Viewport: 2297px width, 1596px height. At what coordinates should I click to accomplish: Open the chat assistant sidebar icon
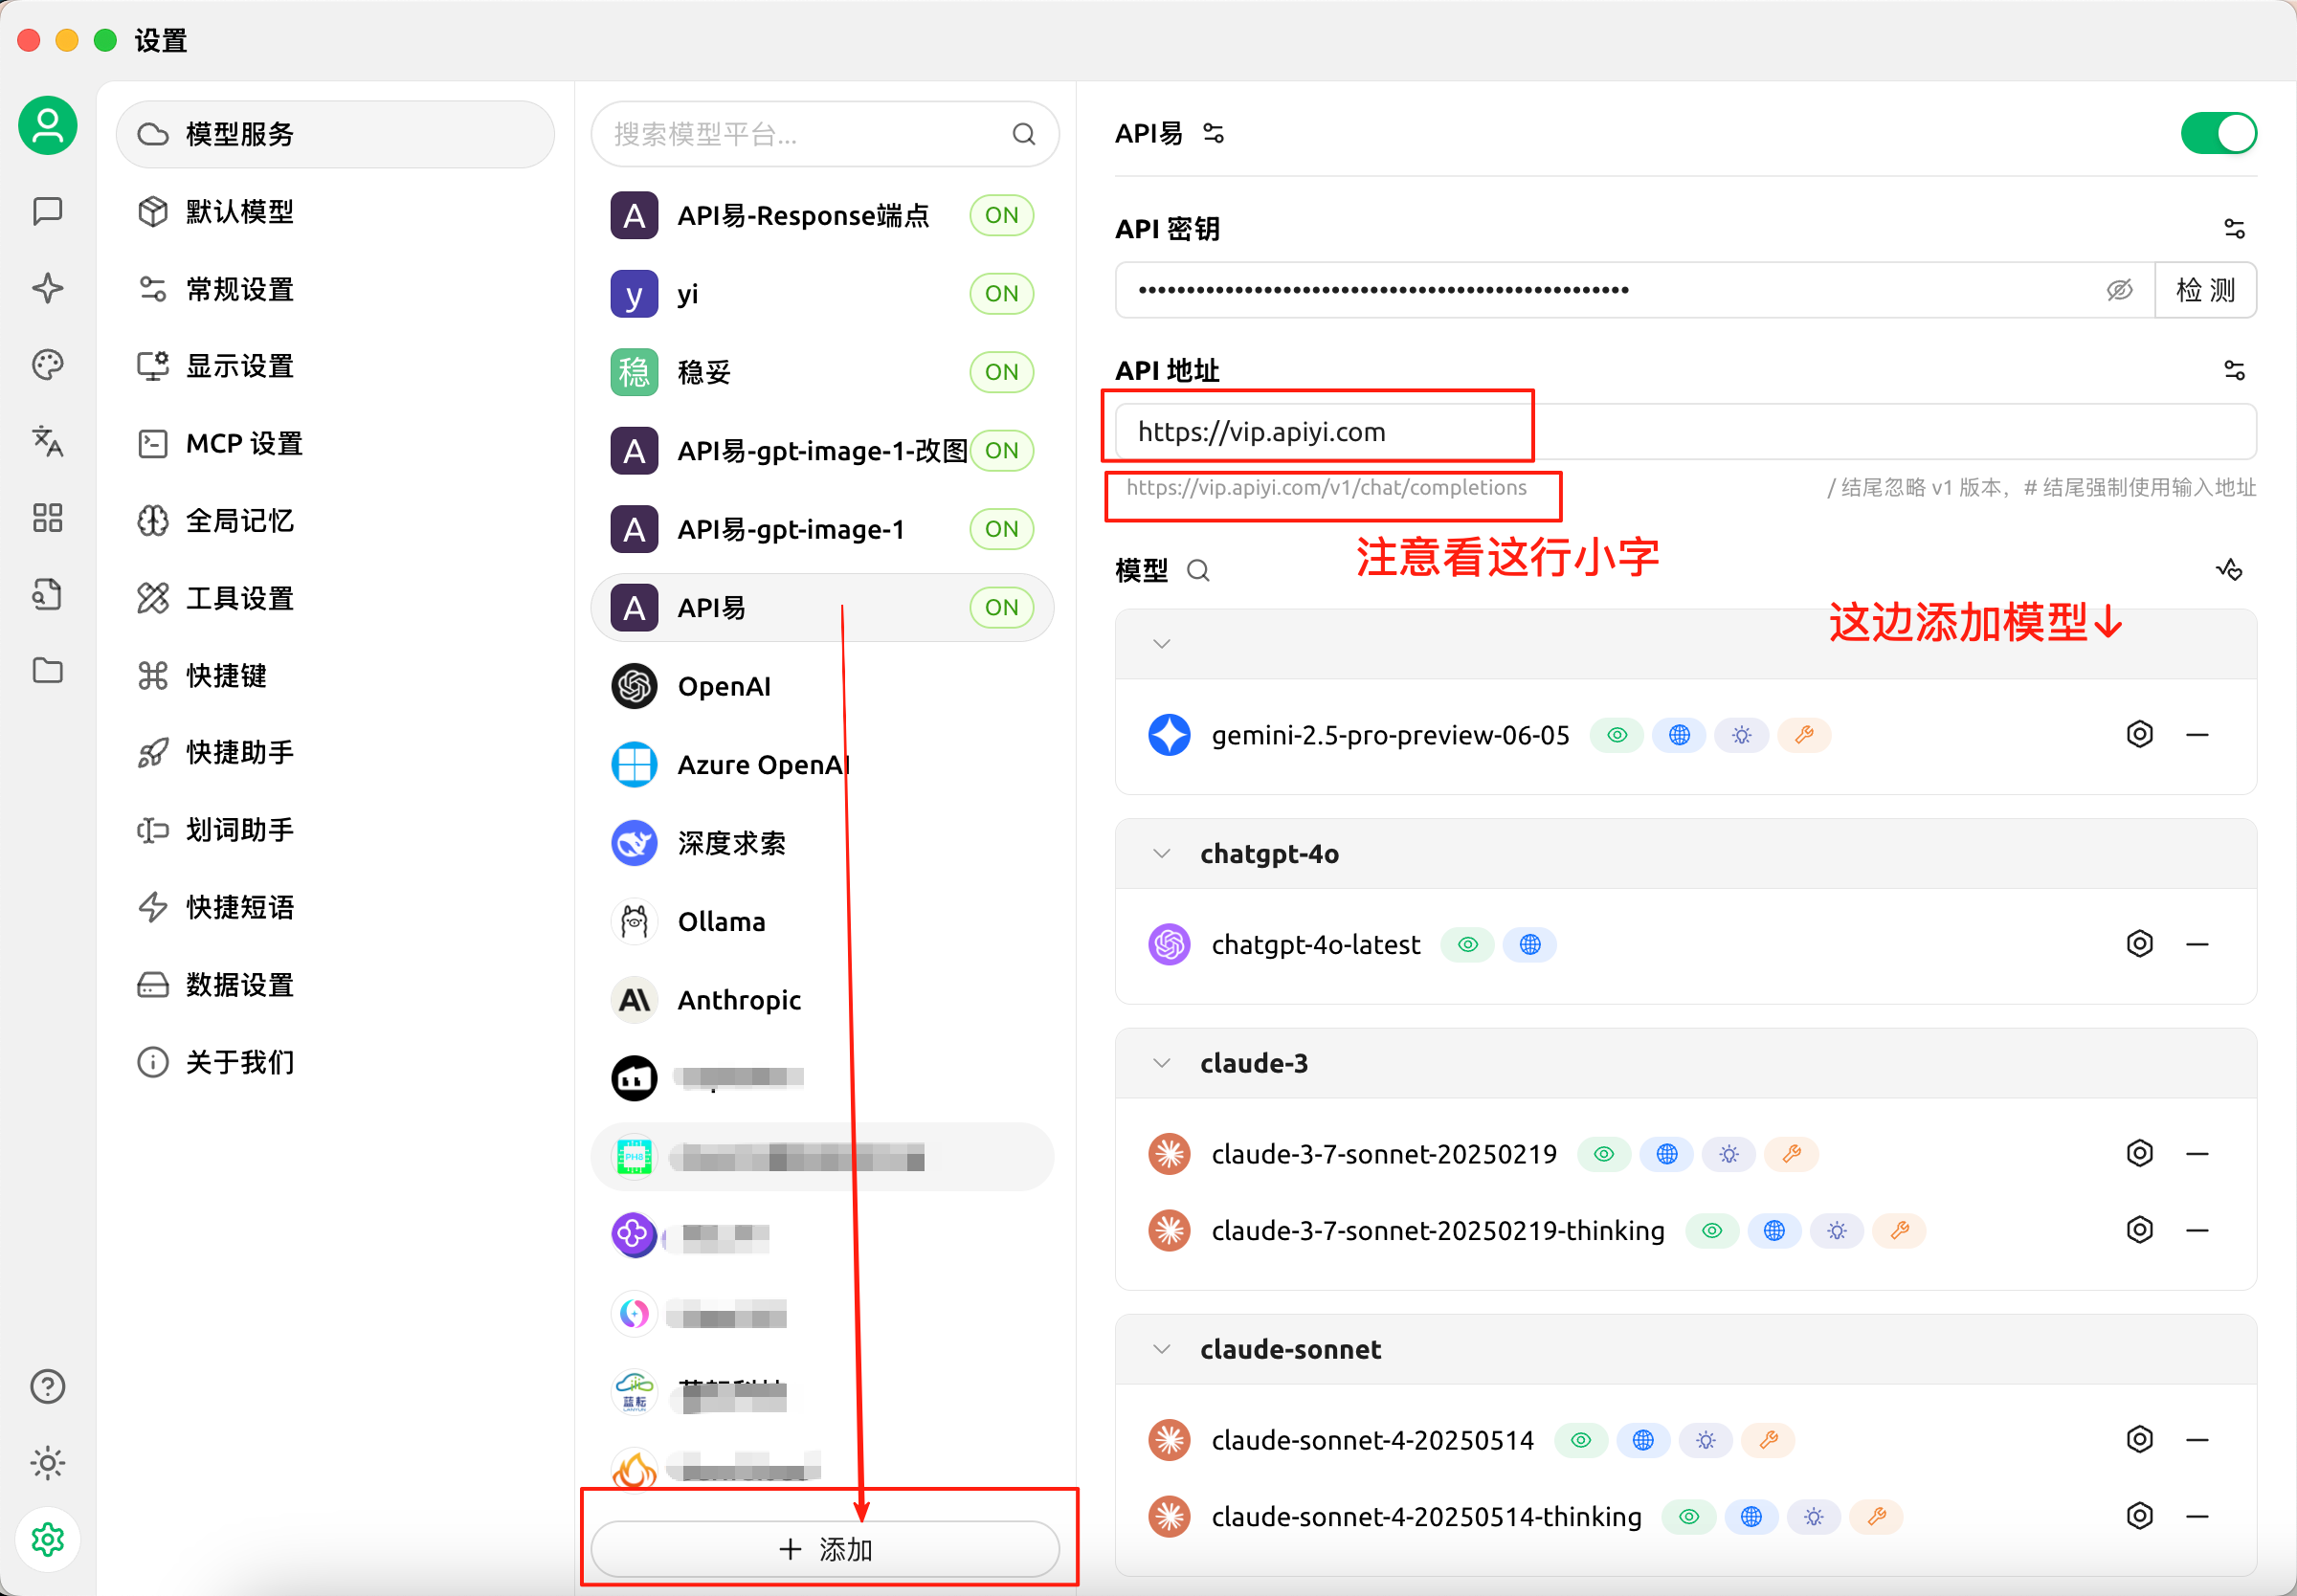pyautogui.click(x=47, y=211)
